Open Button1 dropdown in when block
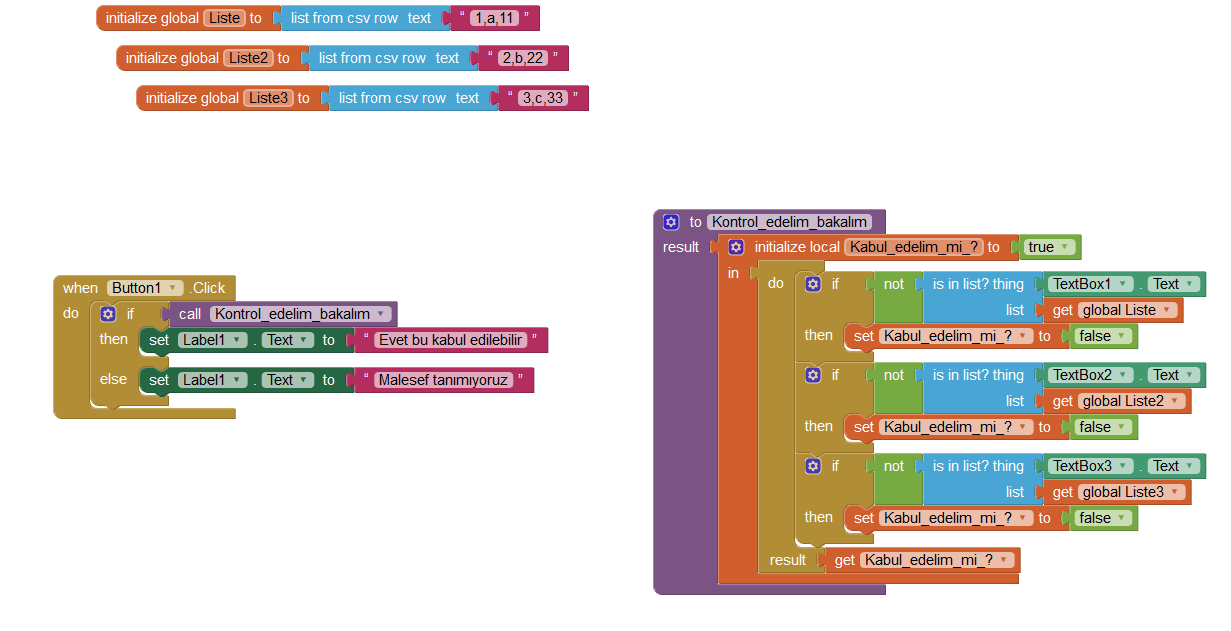Screen dimensions: 1231x631 click(146, 288)
